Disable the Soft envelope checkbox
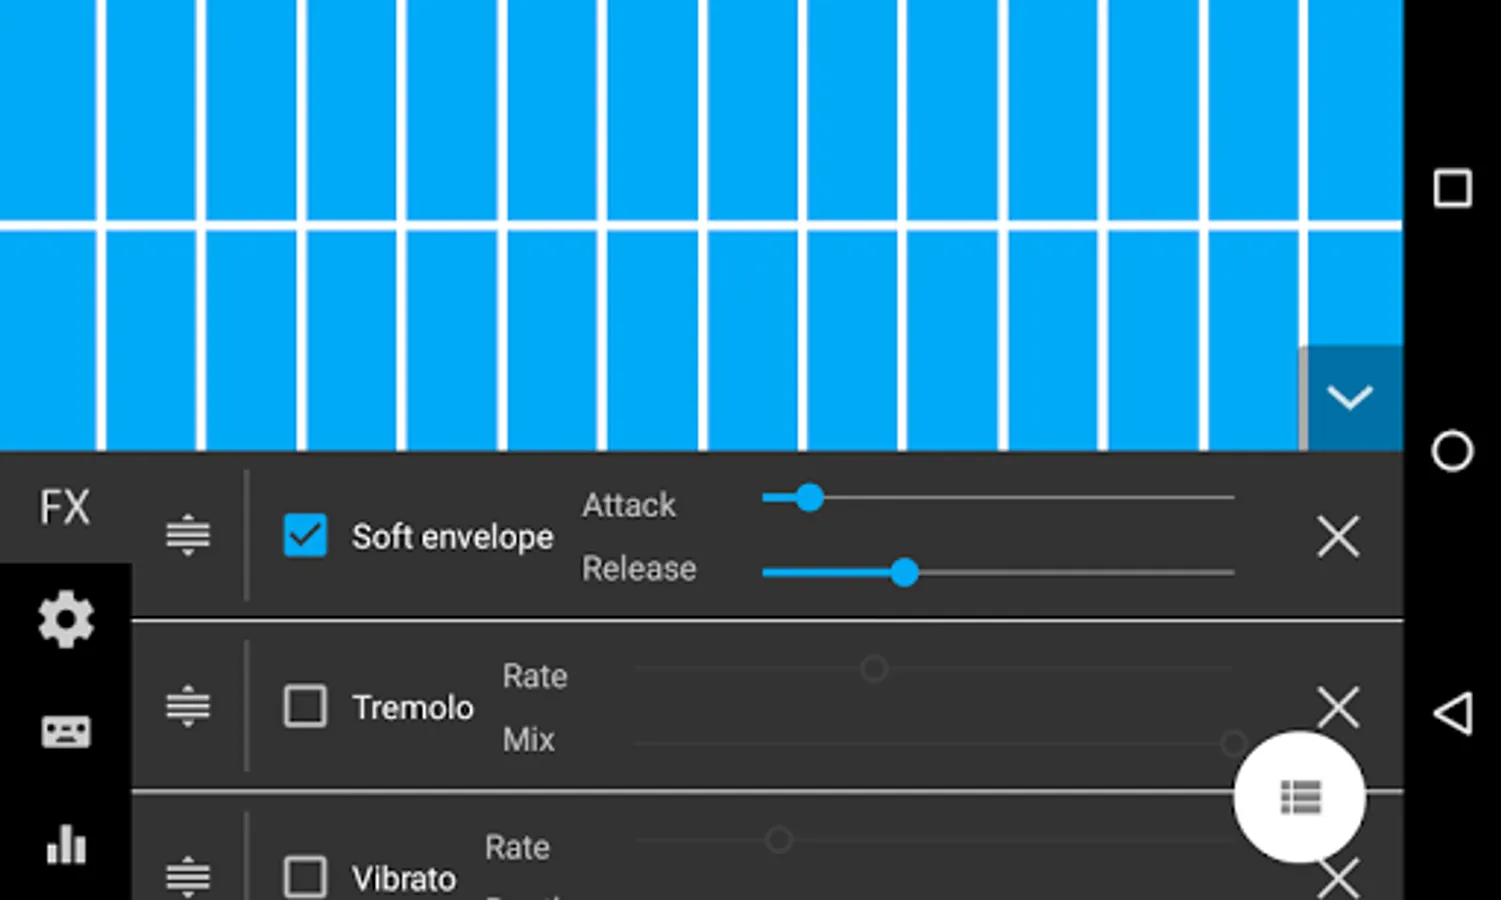 click(x=305, y=535)
